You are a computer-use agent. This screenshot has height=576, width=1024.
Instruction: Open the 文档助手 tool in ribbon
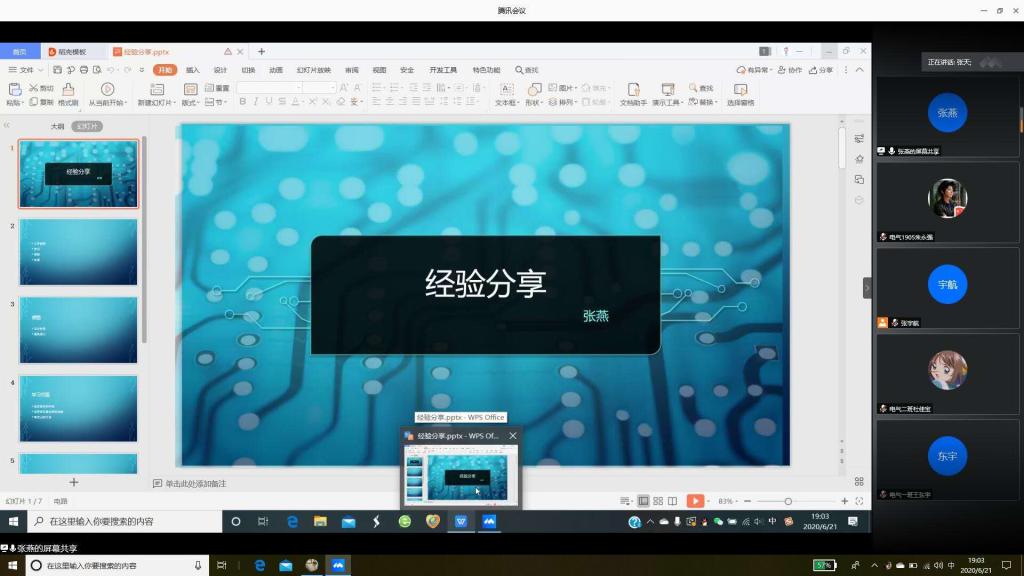coord(633,90)
